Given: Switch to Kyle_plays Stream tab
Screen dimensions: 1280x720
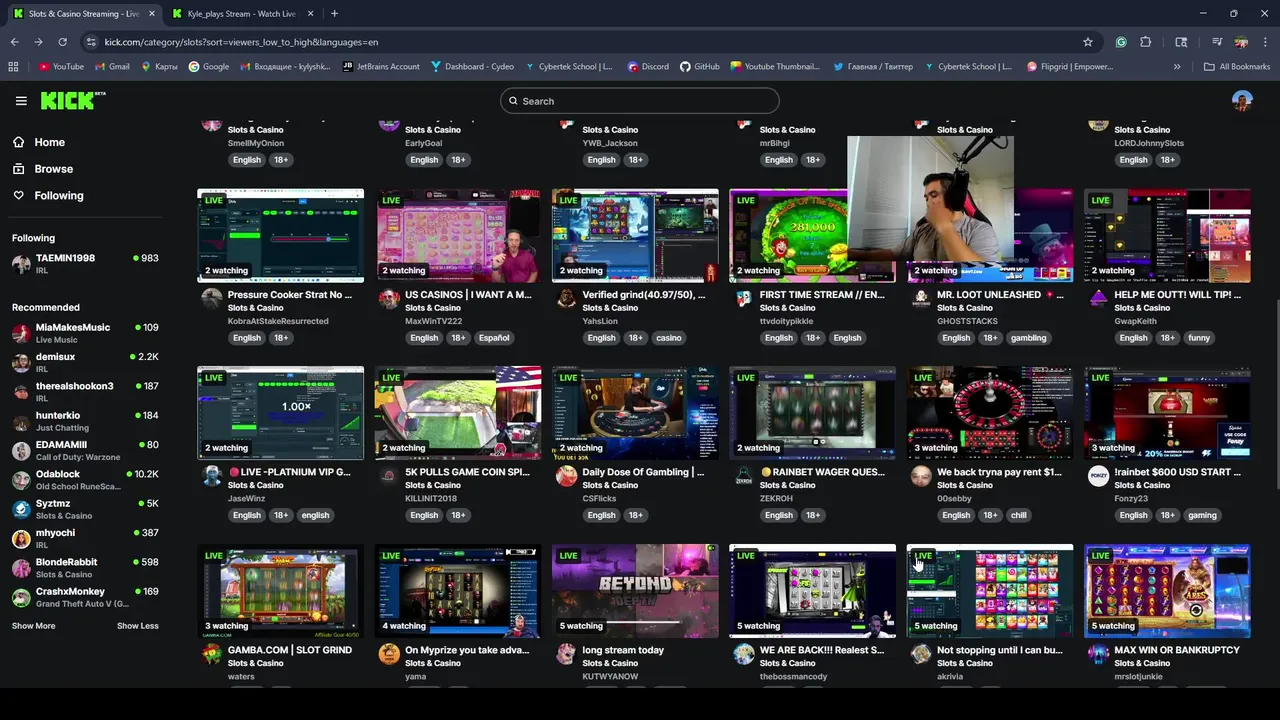Looking at the screenshot, I should [x=240, y=14].
